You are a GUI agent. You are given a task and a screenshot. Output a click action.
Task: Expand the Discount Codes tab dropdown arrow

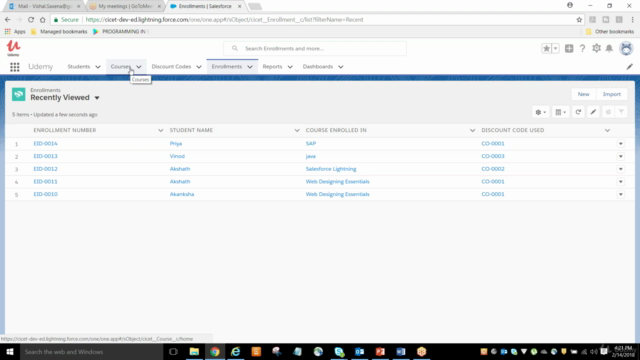tap(199, 67)
